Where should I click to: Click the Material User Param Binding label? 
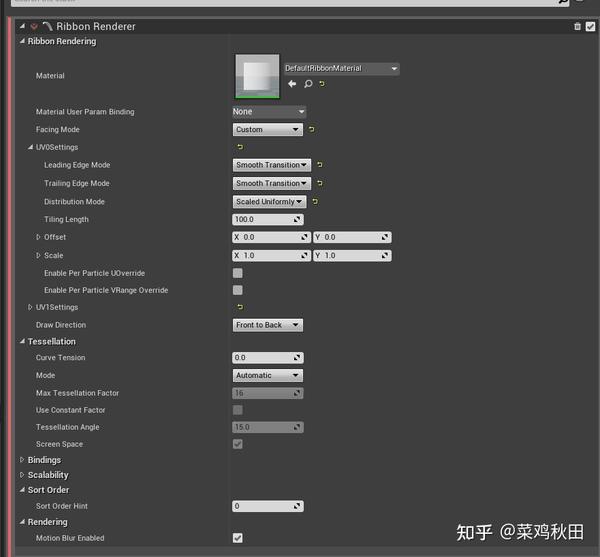click(85, 112)
